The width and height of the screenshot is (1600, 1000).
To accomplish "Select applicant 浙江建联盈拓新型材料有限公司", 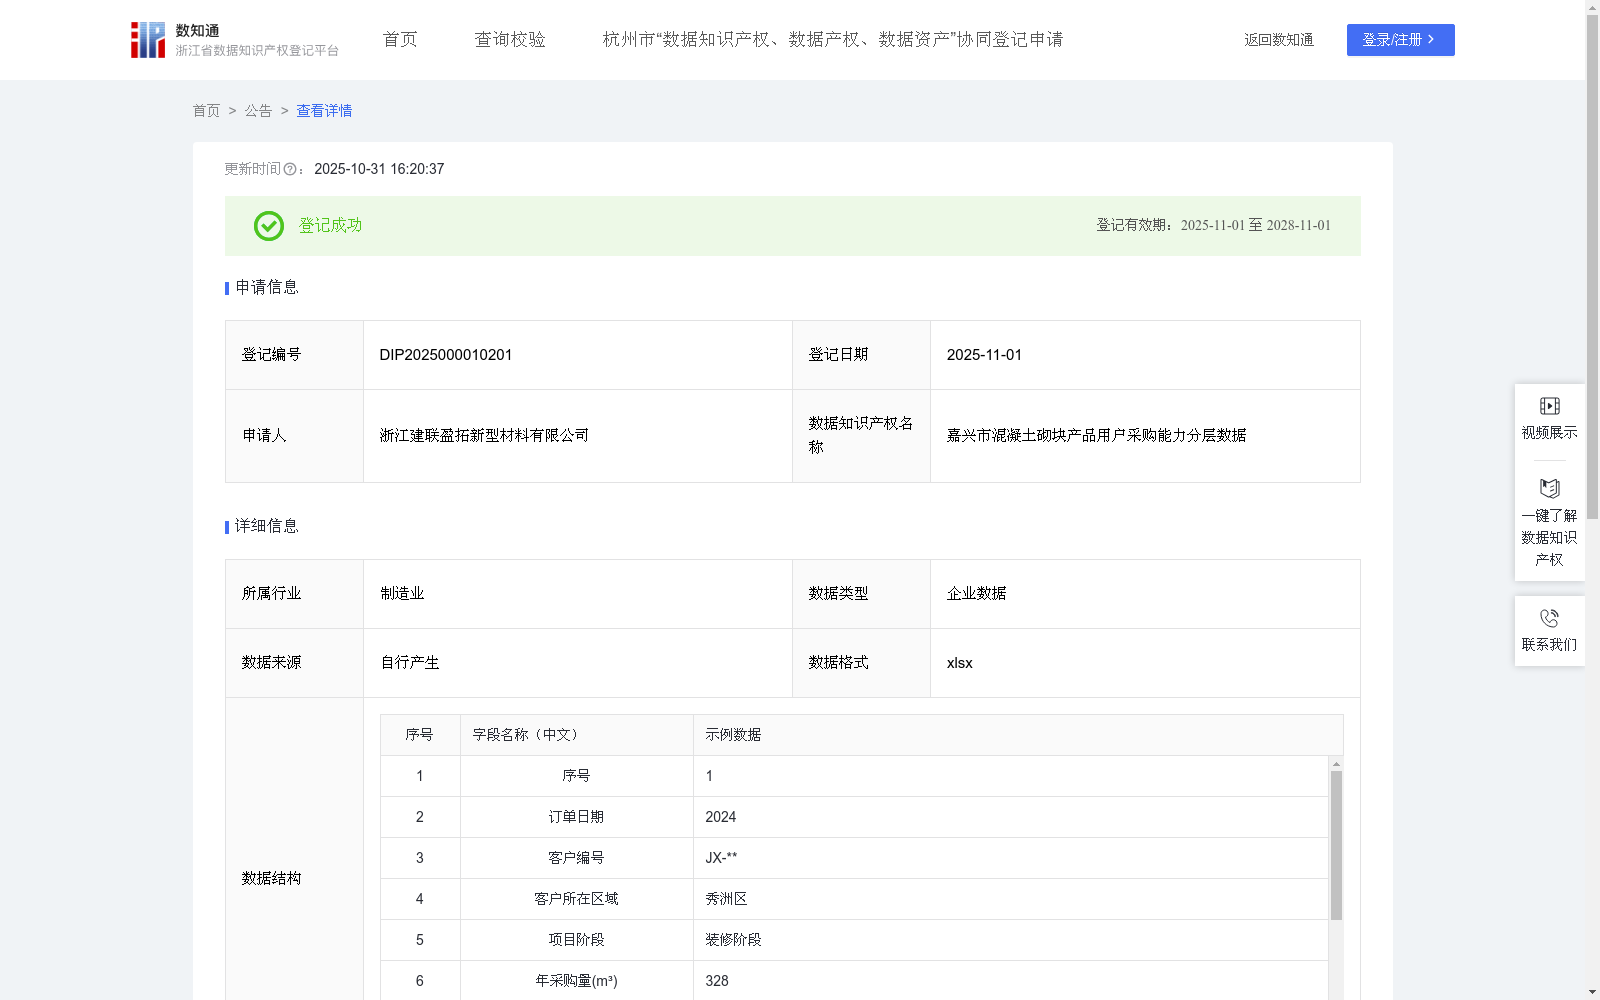I will pos(484,436).
